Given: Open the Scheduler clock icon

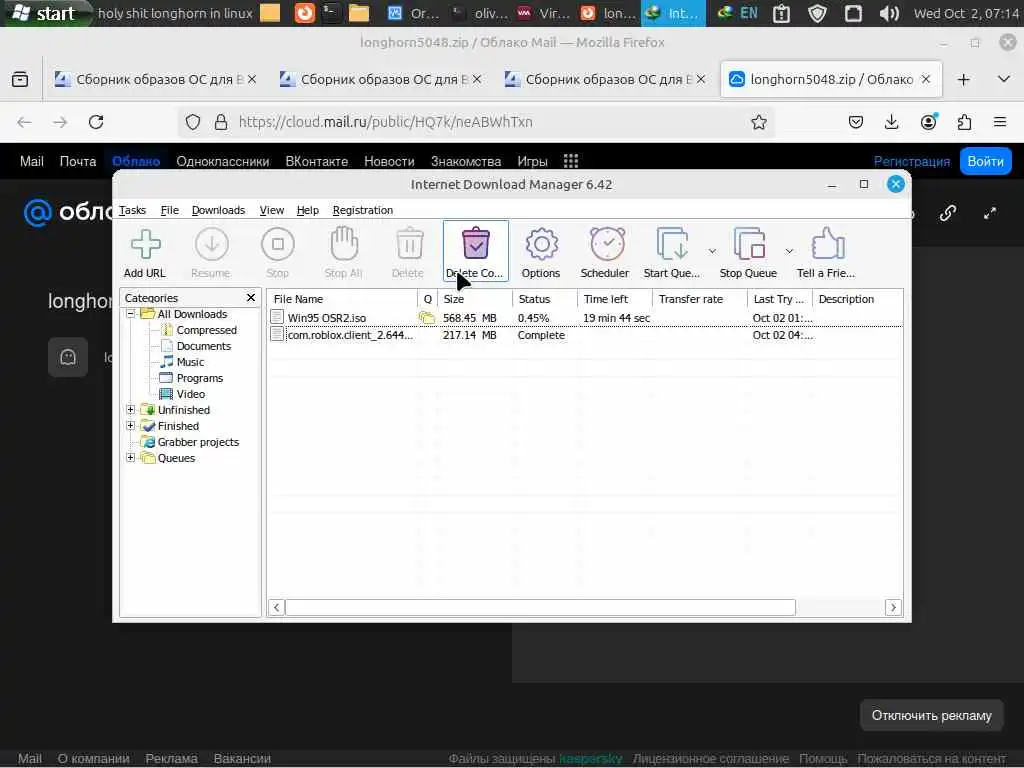Looking at the screenshot, I should [605, 252].
